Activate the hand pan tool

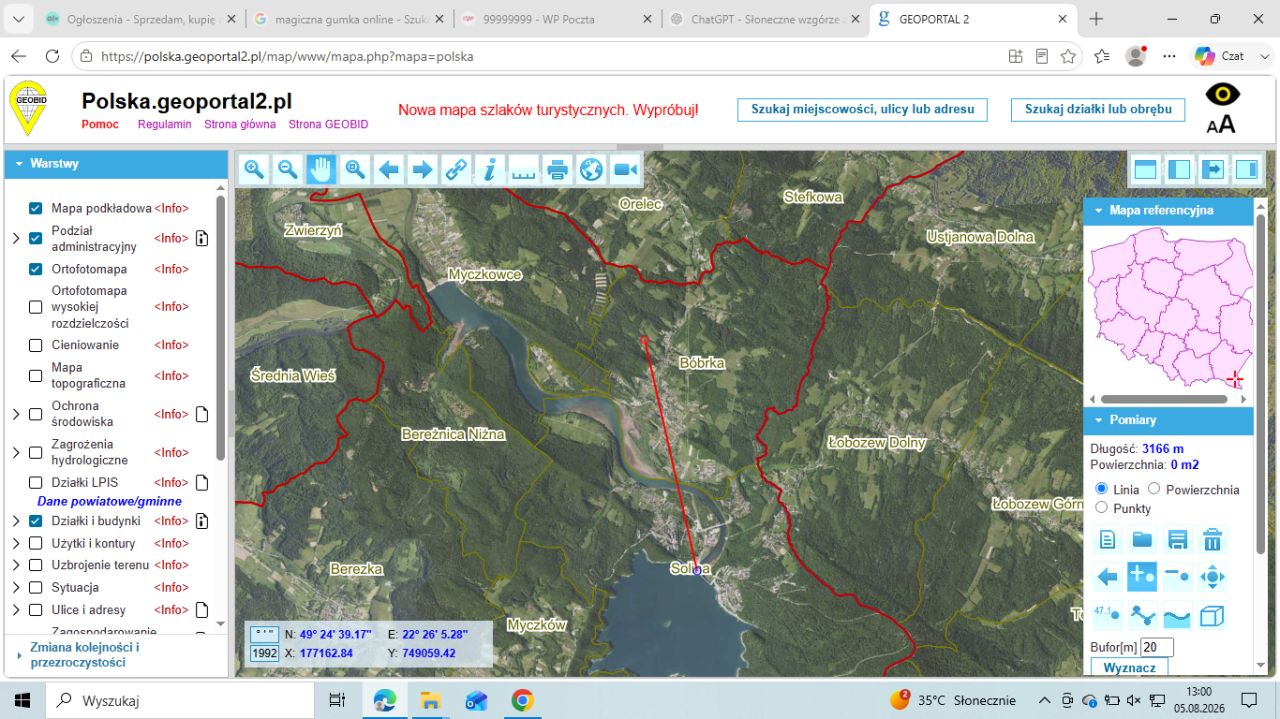tap(321, 170)
